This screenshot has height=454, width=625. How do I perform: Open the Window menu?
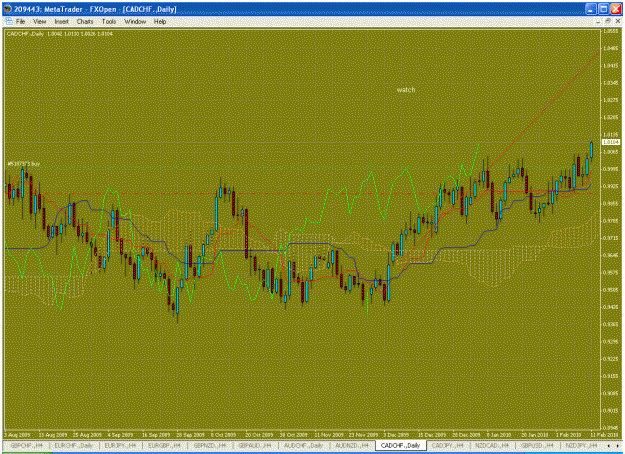135,22
